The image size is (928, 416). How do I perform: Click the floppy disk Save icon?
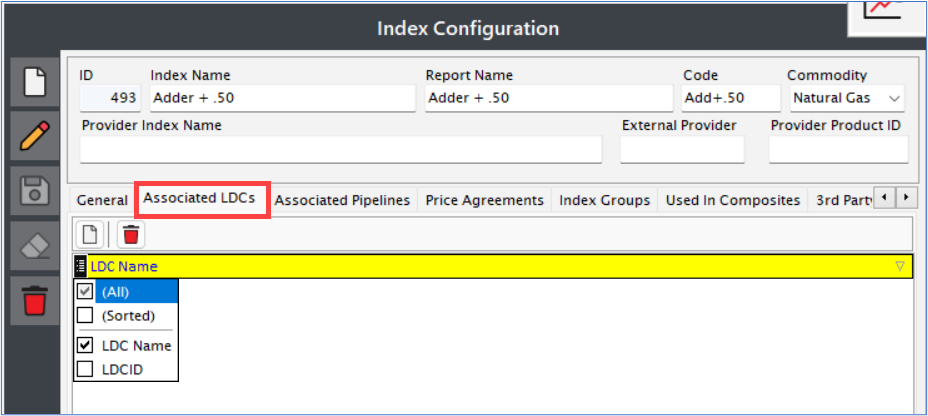34,191
